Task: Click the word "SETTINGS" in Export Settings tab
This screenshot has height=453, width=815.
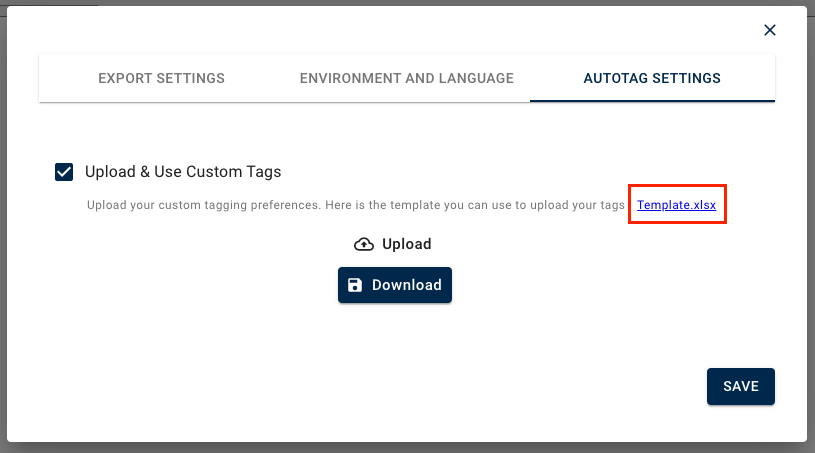Action: [190, 78]
